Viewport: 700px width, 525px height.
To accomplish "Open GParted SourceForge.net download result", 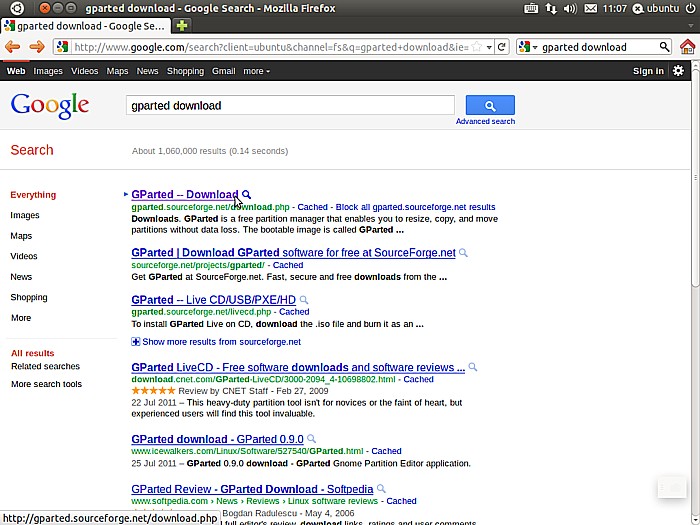I will 293,253.
